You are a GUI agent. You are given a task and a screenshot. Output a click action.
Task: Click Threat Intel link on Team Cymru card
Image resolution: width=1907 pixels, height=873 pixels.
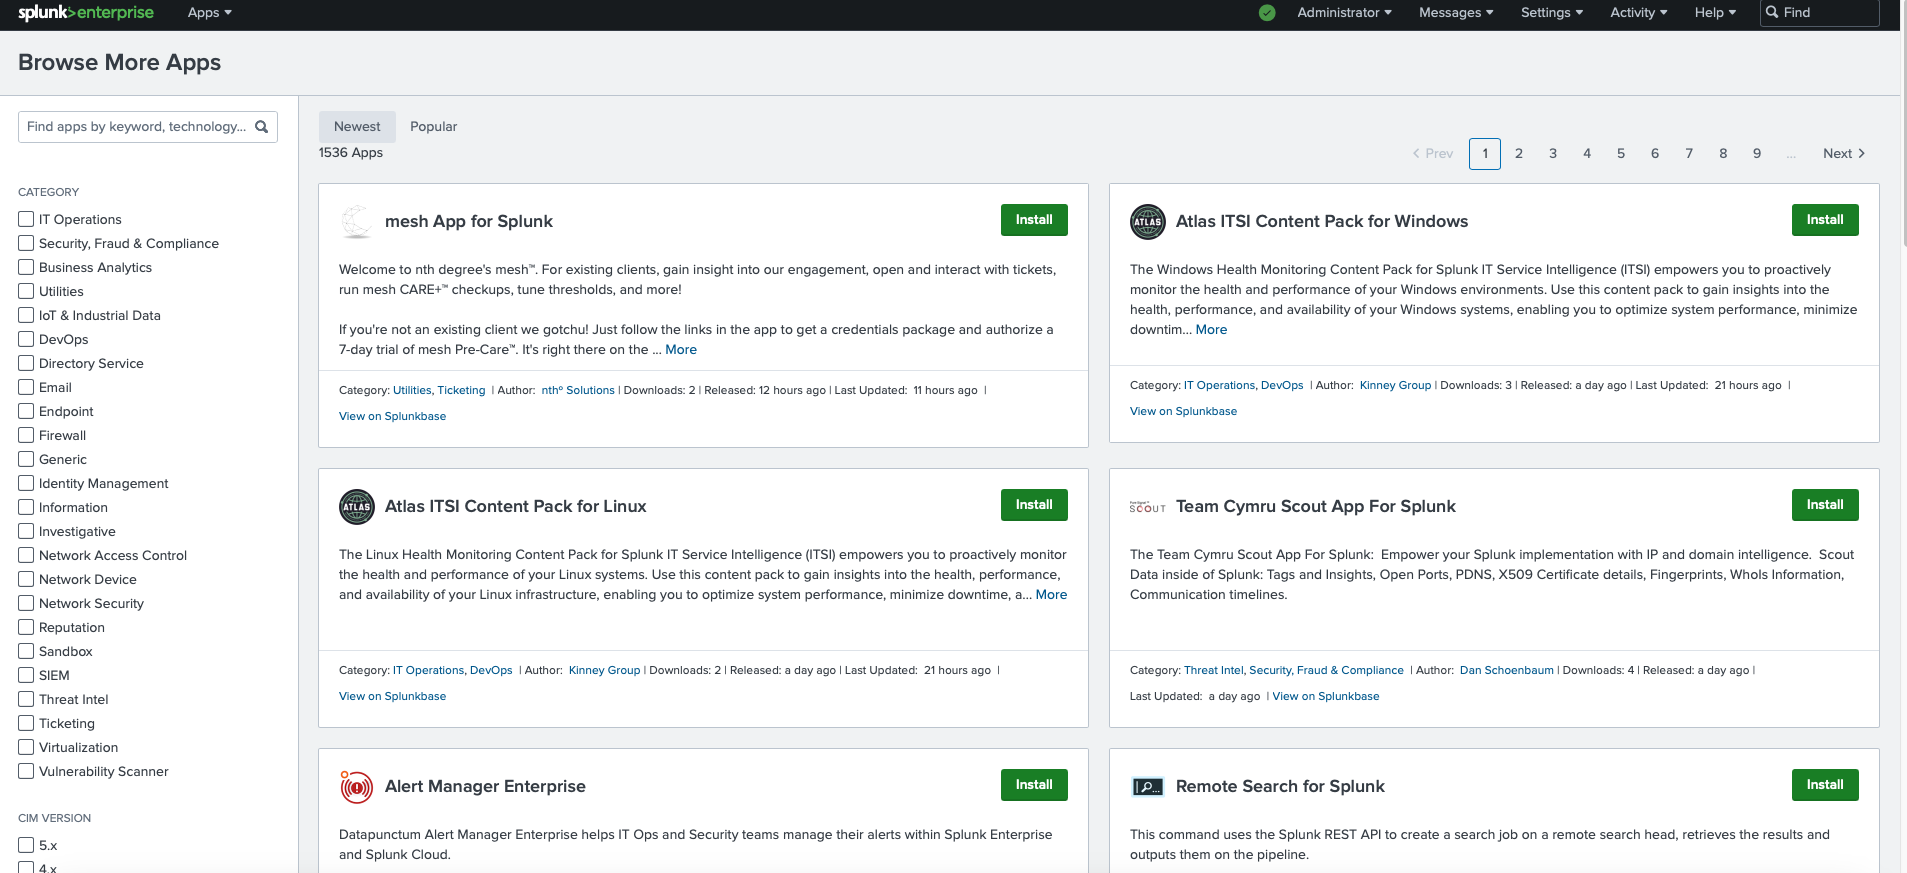[x=1213, y=671]
